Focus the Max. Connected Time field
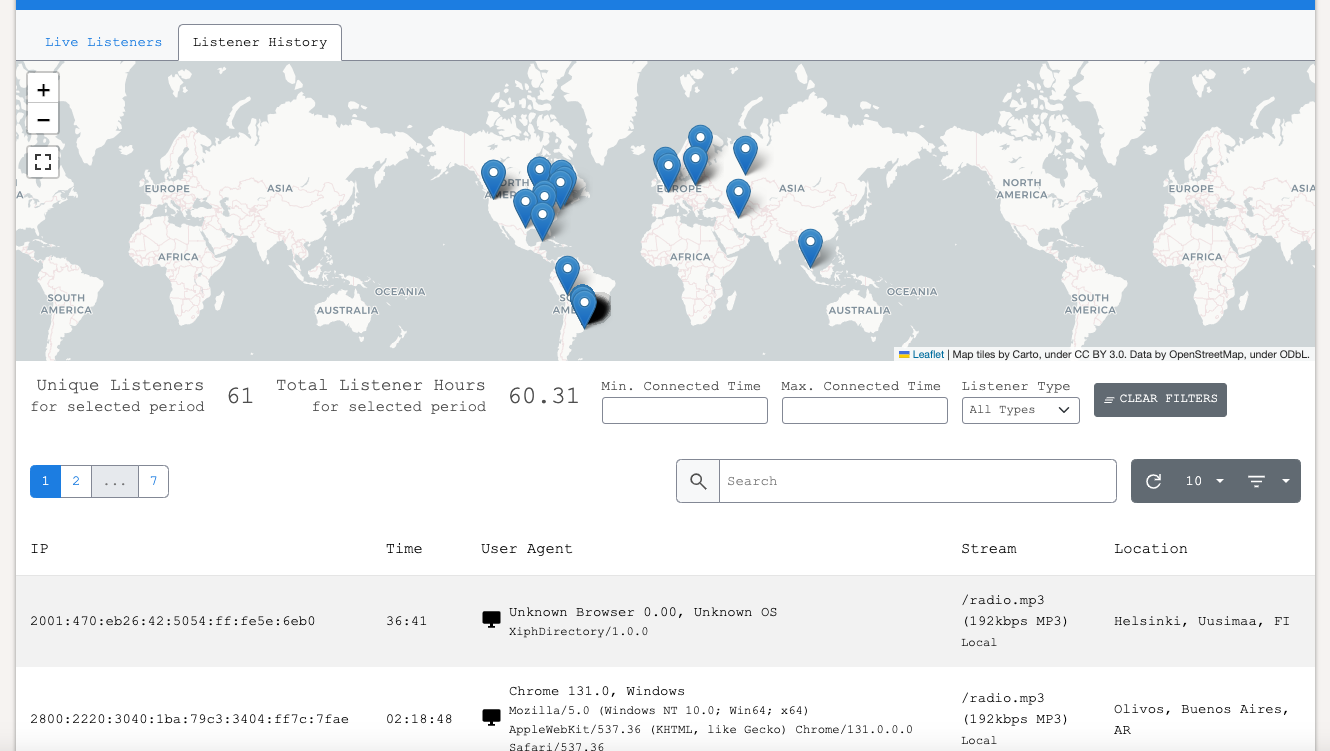This screenshot has width=1330, height=751. (x=865, y=410)
